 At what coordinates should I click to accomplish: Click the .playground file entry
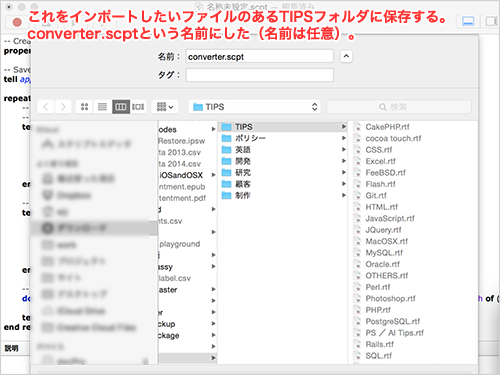pyautogui.click(x=179, y=244)
